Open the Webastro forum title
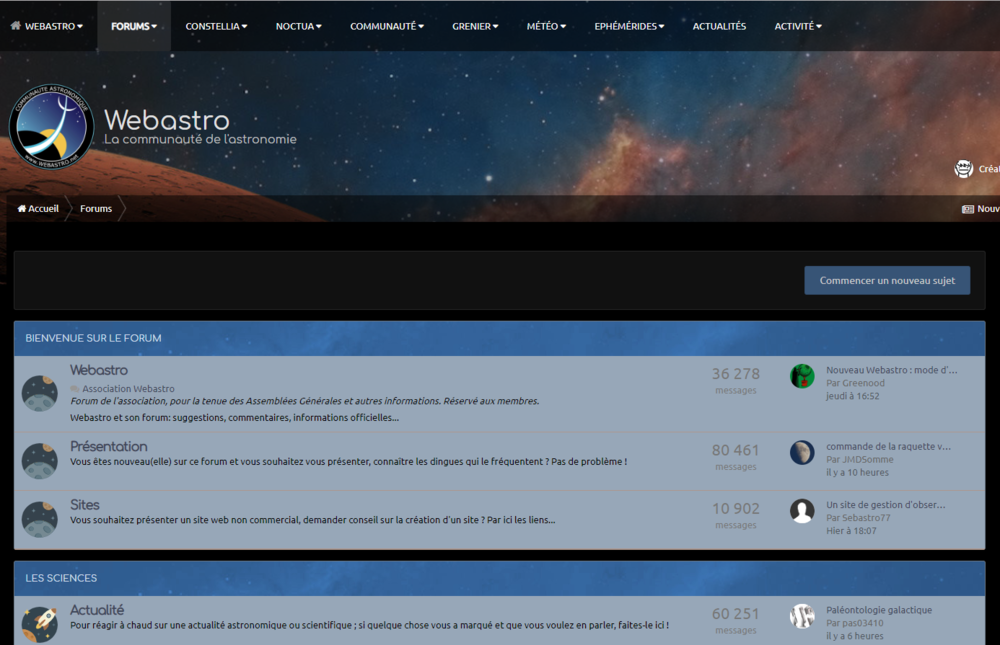1000x645 pixels. (99, 370)
